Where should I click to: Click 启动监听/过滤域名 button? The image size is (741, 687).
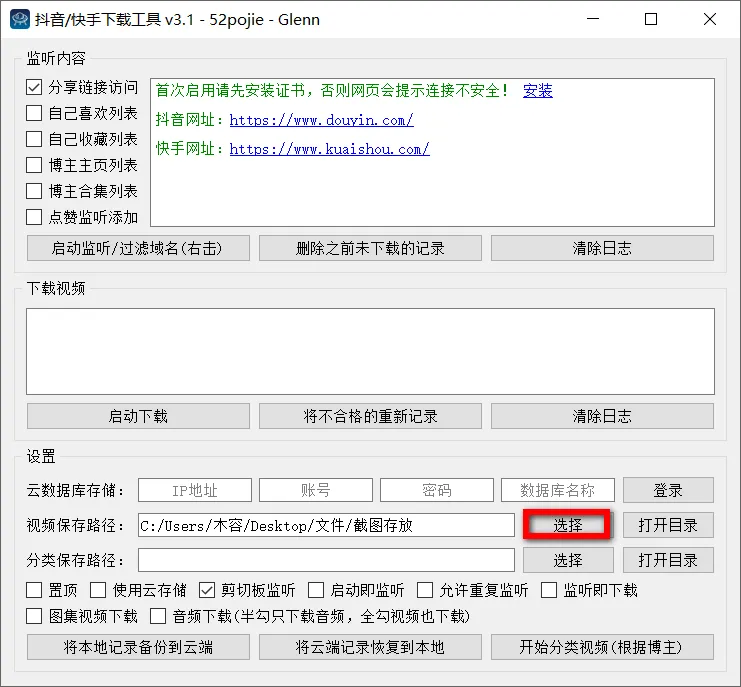138,248
